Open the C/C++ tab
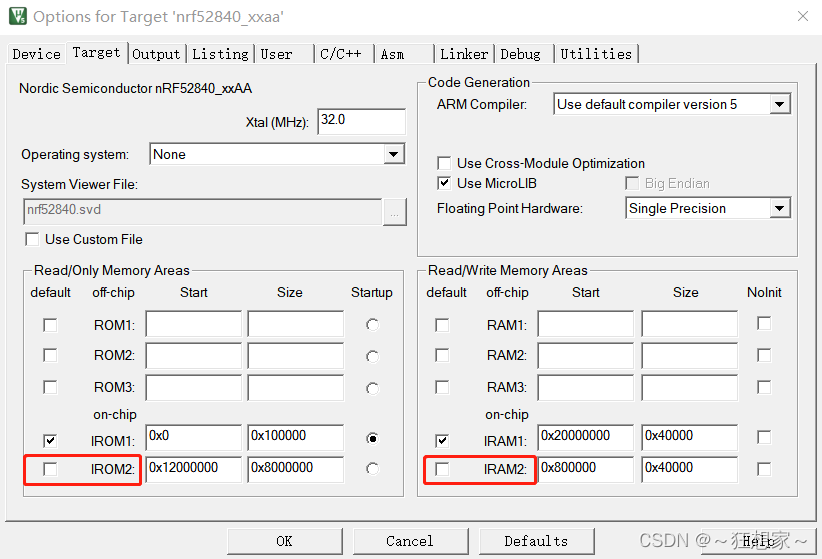822x559 pixels. (x=343, y=54)
